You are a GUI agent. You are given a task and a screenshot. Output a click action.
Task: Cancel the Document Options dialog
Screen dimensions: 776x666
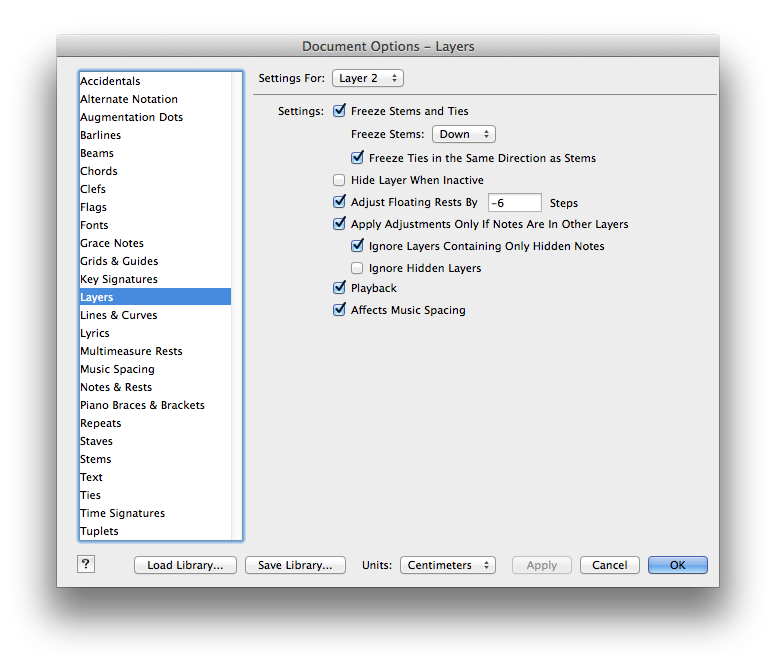coord(609,565)
